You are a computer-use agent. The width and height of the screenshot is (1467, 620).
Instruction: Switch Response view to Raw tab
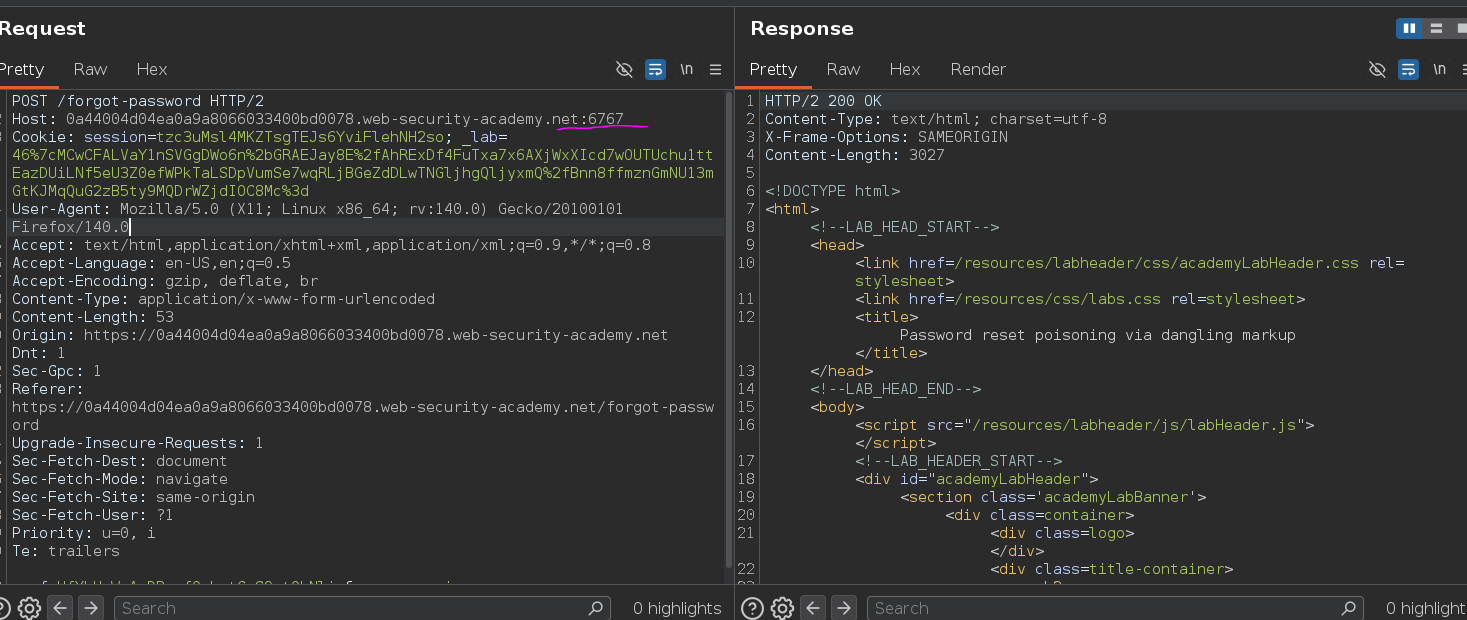[843, 69]
